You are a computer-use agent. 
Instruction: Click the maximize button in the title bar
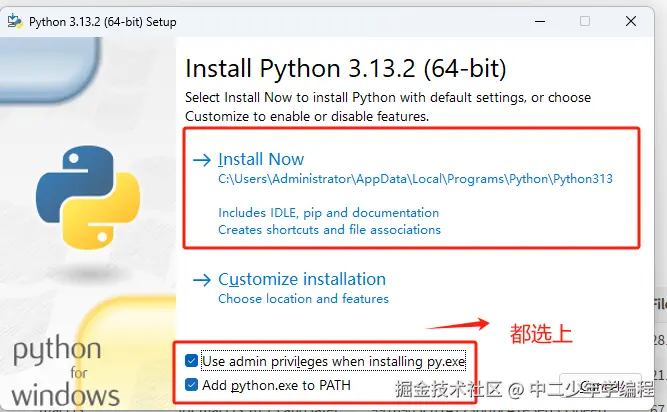[585, 21]
